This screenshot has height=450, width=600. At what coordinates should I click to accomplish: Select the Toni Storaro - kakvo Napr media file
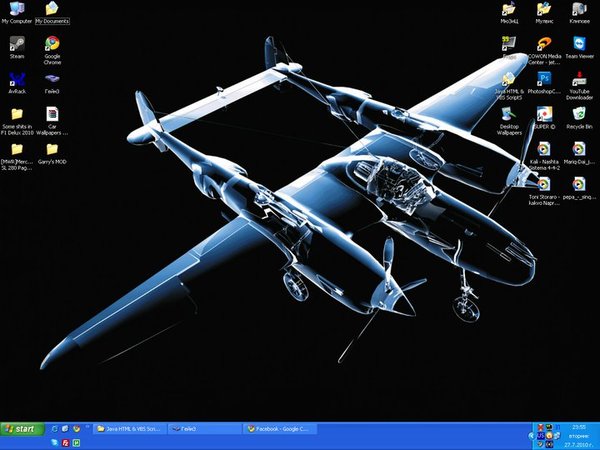(x=544, y=191)
